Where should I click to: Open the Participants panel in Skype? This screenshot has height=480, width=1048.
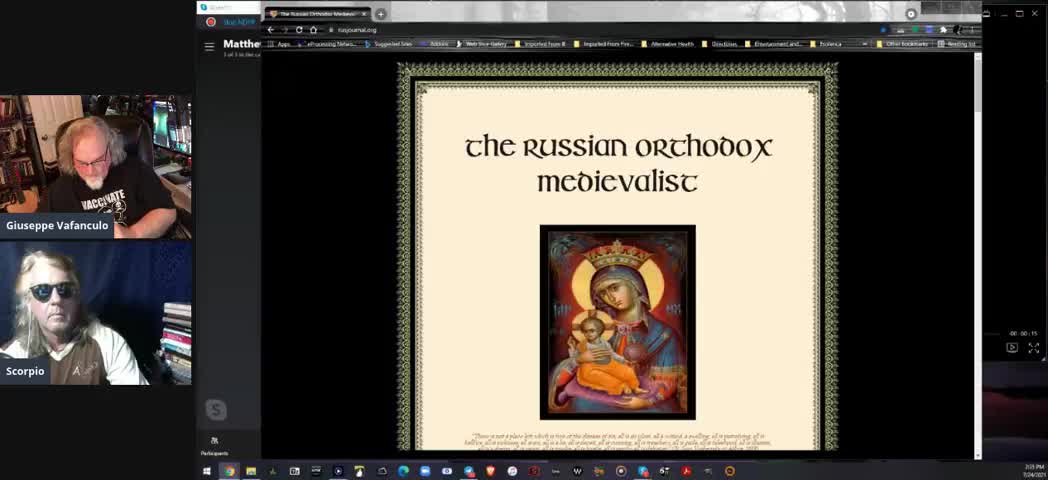coord(215,445)
